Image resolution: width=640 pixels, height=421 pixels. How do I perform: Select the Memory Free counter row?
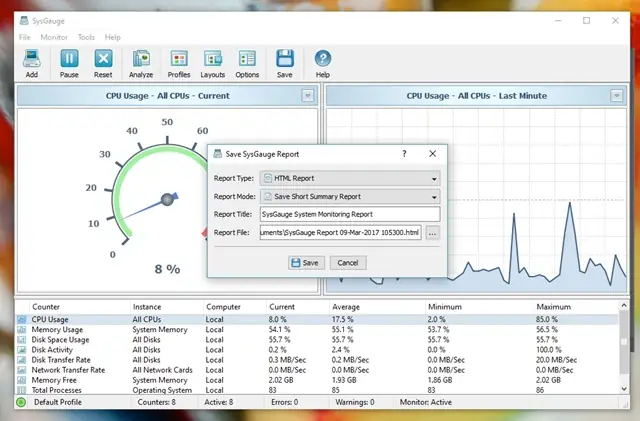click(317, 380)
